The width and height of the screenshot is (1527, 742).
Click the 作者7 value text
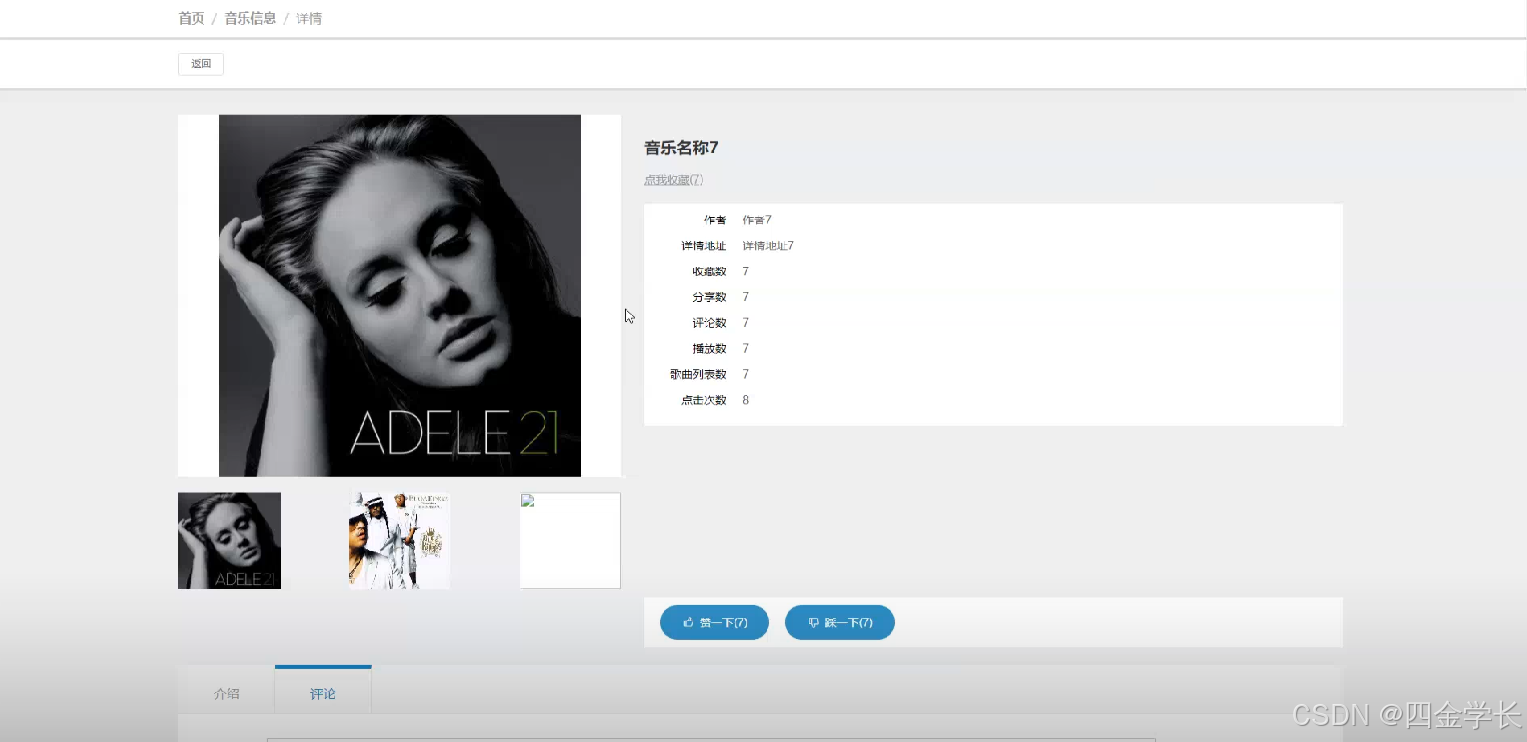coord(757,220)
